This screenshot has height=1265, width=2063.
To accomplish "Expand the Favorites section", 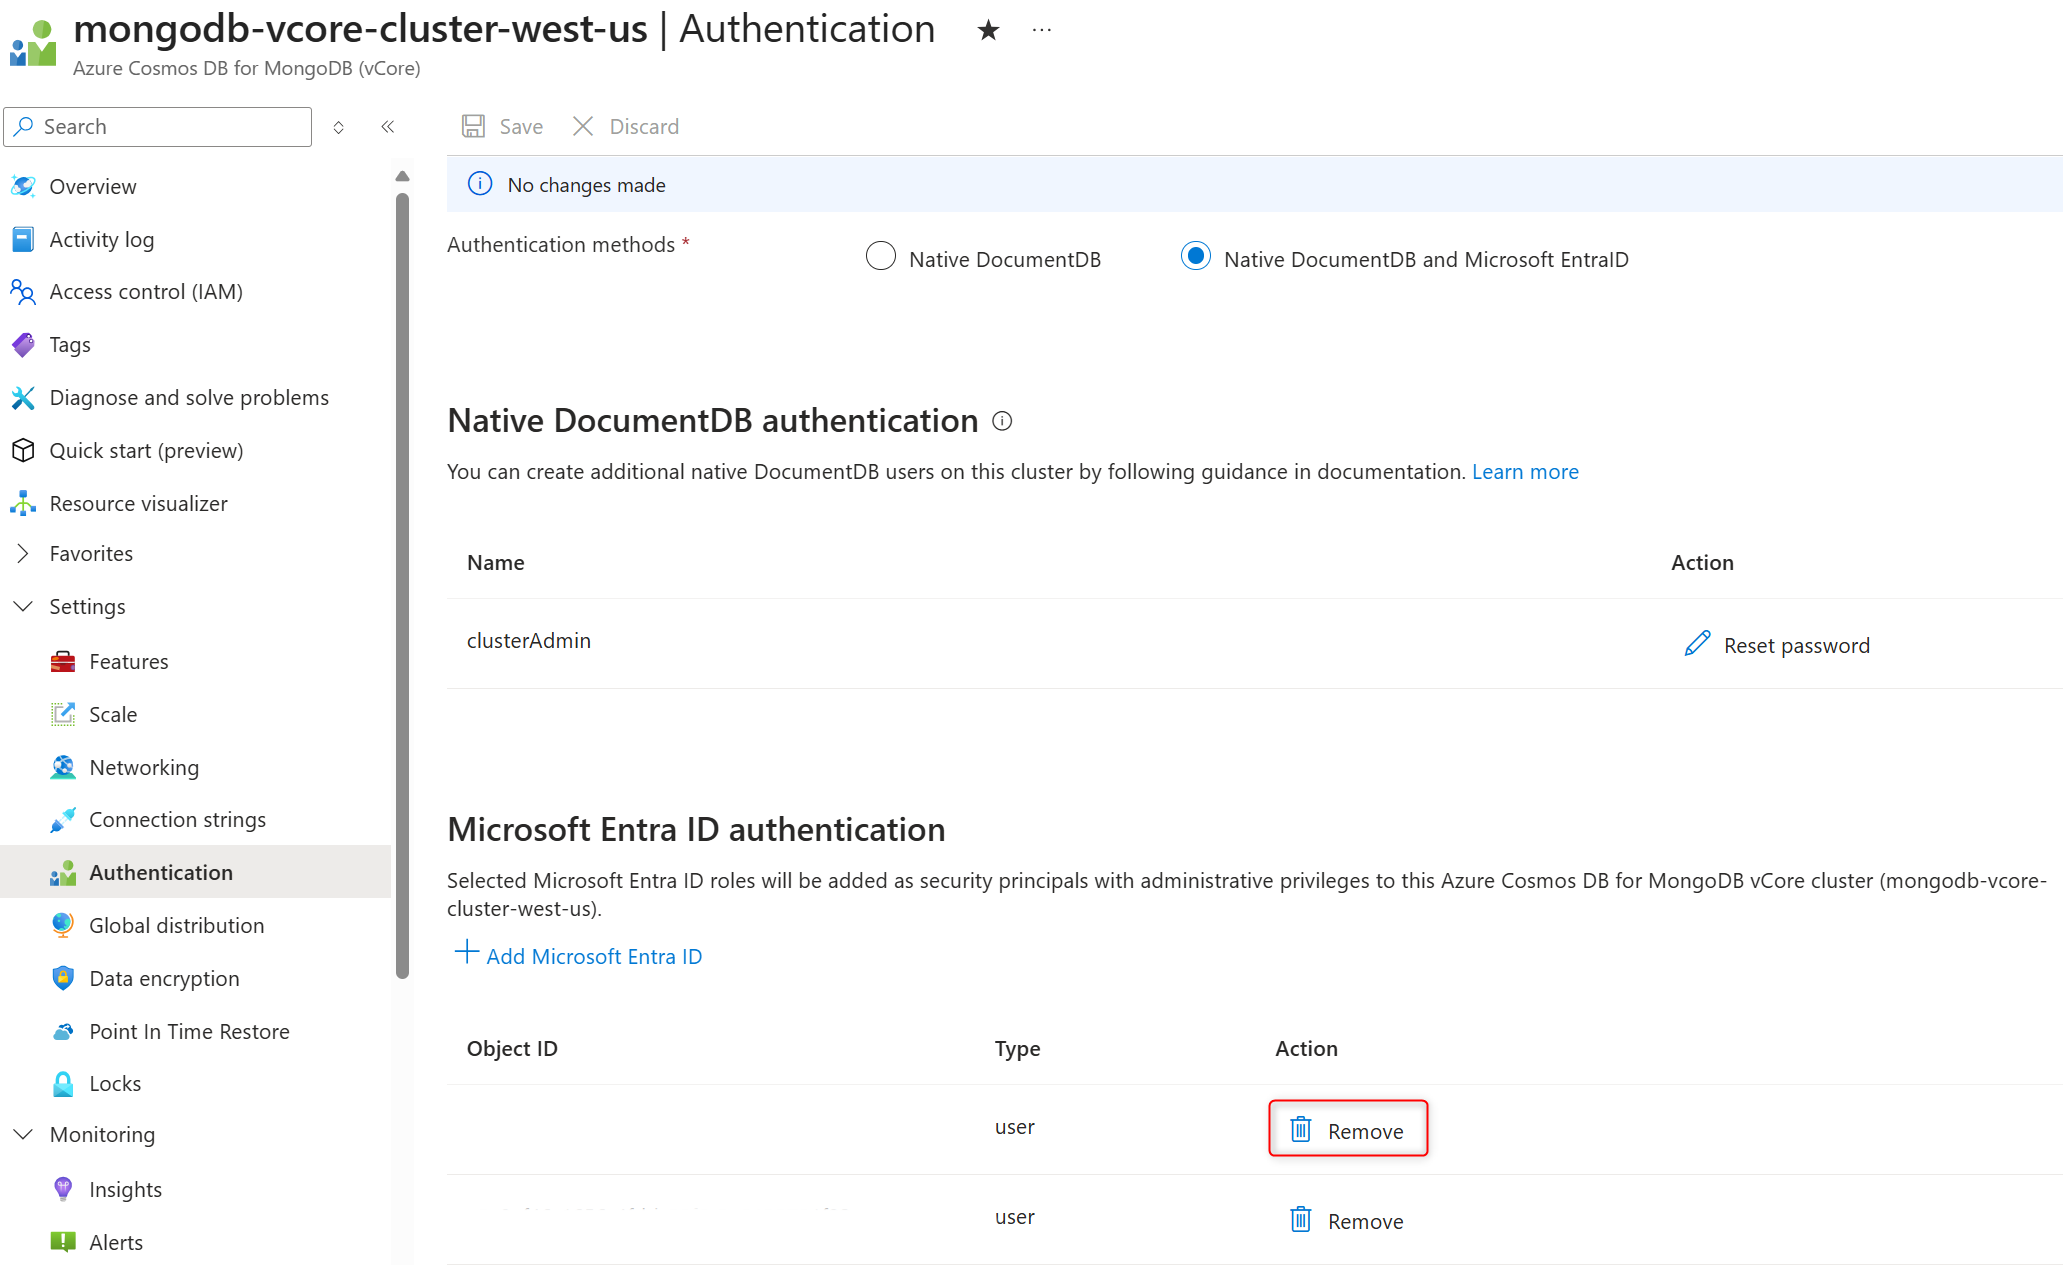I will point(23,553).
